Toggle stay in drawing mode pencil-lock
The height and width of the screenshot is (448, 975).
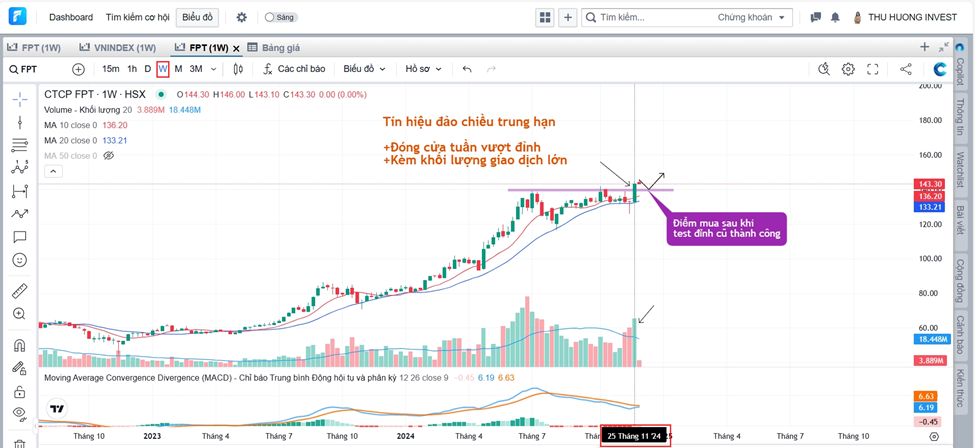pos(20,368)
